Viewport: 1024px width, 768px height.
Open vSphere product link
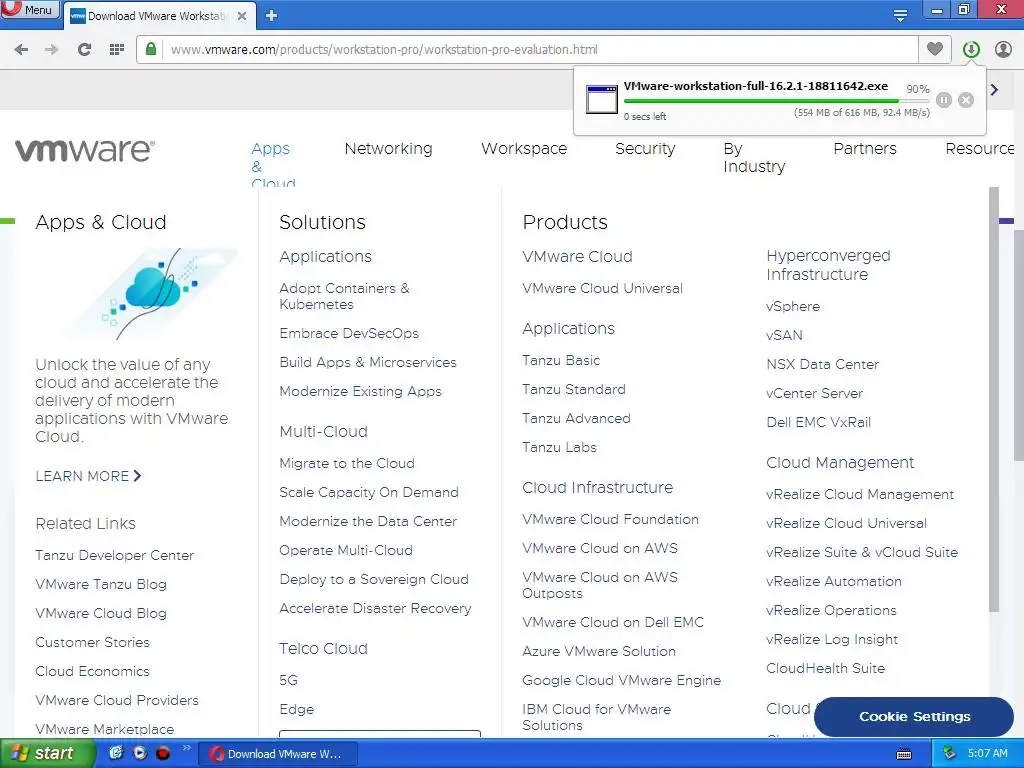[x=793, y=306]
